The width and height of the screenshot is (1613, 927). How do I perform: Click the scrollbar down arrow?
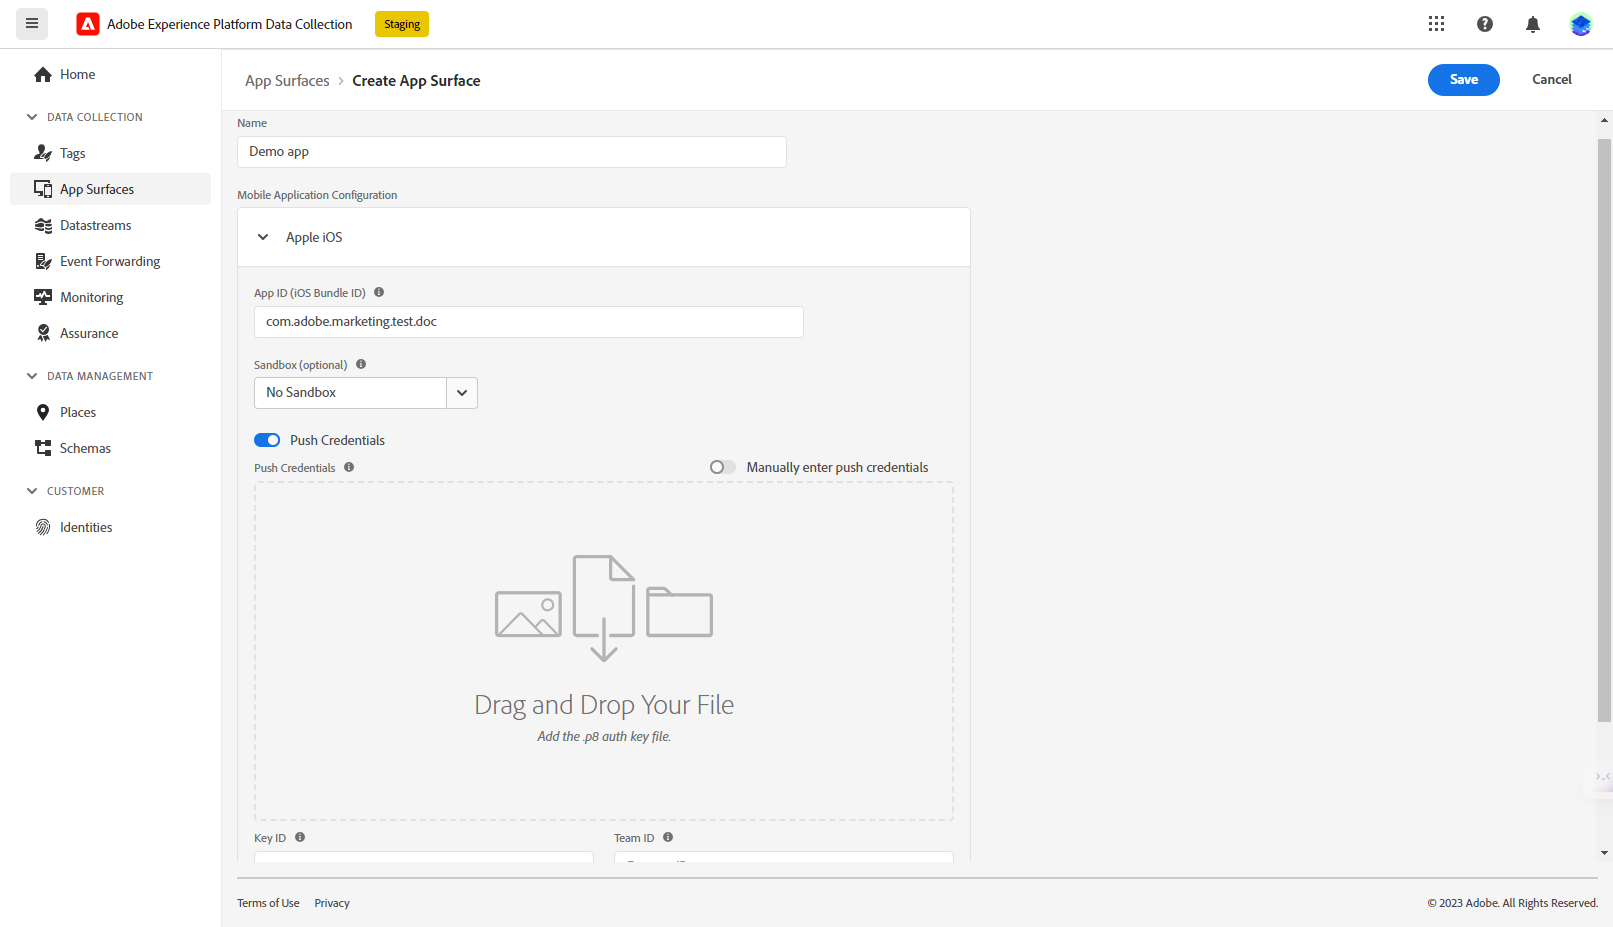click(1604, 853)
